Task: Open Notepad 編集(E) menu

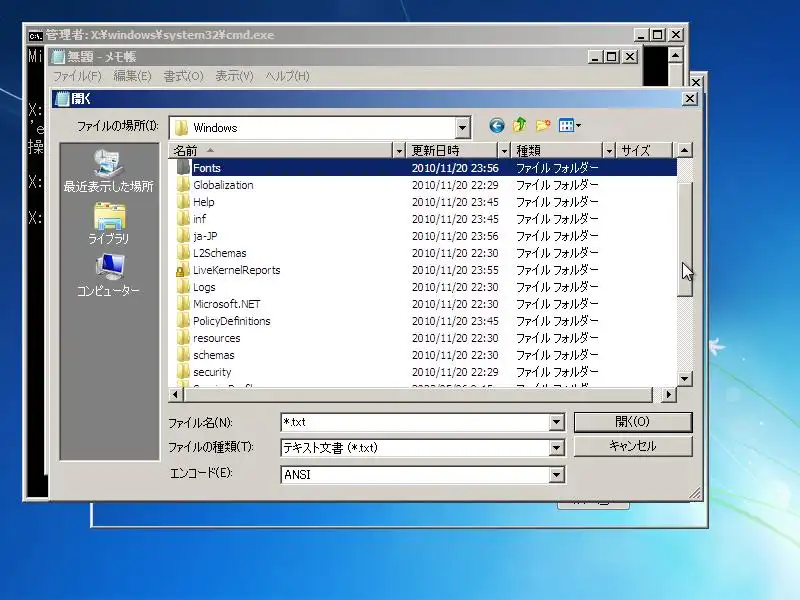Action: (133, 77)
